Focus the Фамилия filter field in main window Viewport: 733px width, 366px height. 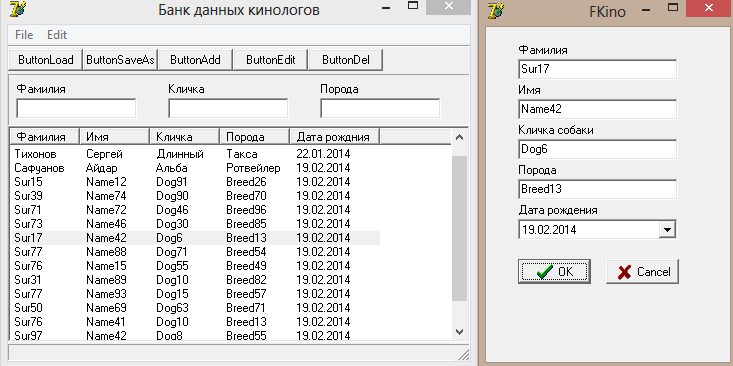point(76,108)
